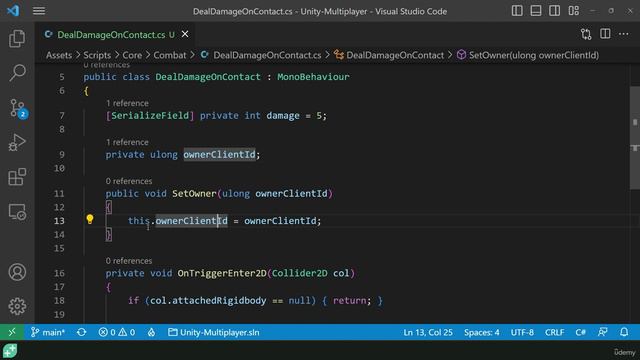
Task: Click the Combat breadcrumb
Action: coord(170,55)
